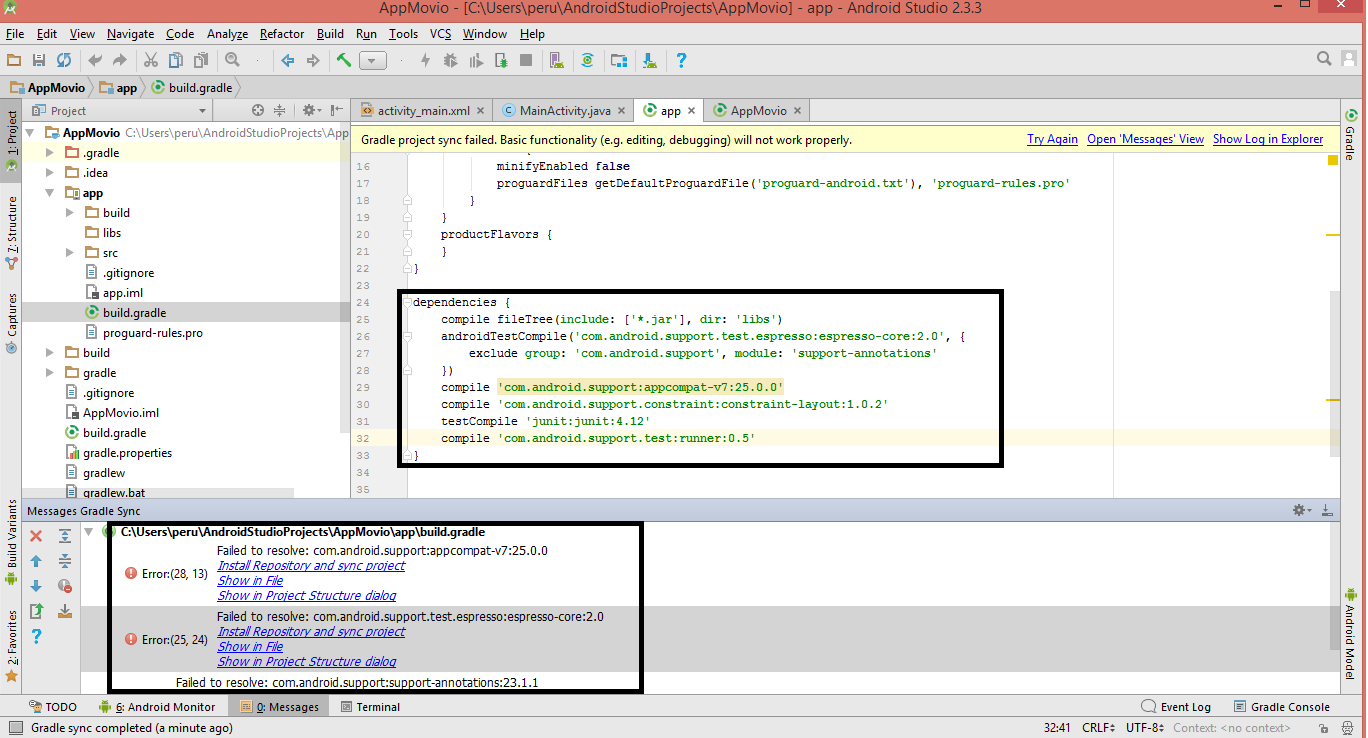
Task: Collapse the AppMovio root node
Action: click(30, 133)
